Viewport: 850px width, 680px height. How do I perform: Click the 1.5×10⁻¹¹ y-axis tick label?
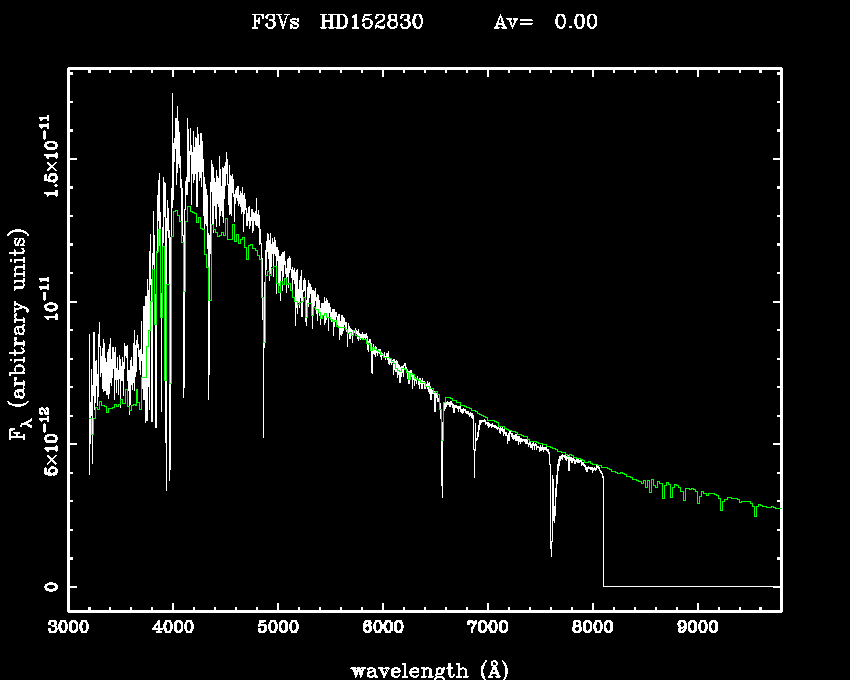[x=47, y=158]
